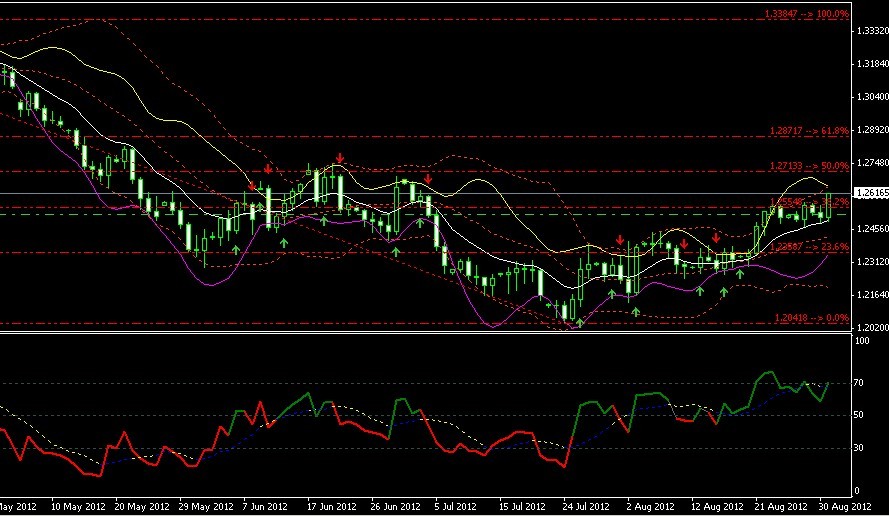Click the 29 May 2012 date label
This screenshot has width=889, height=517.
pyautogui.click(x=206, y=507)
